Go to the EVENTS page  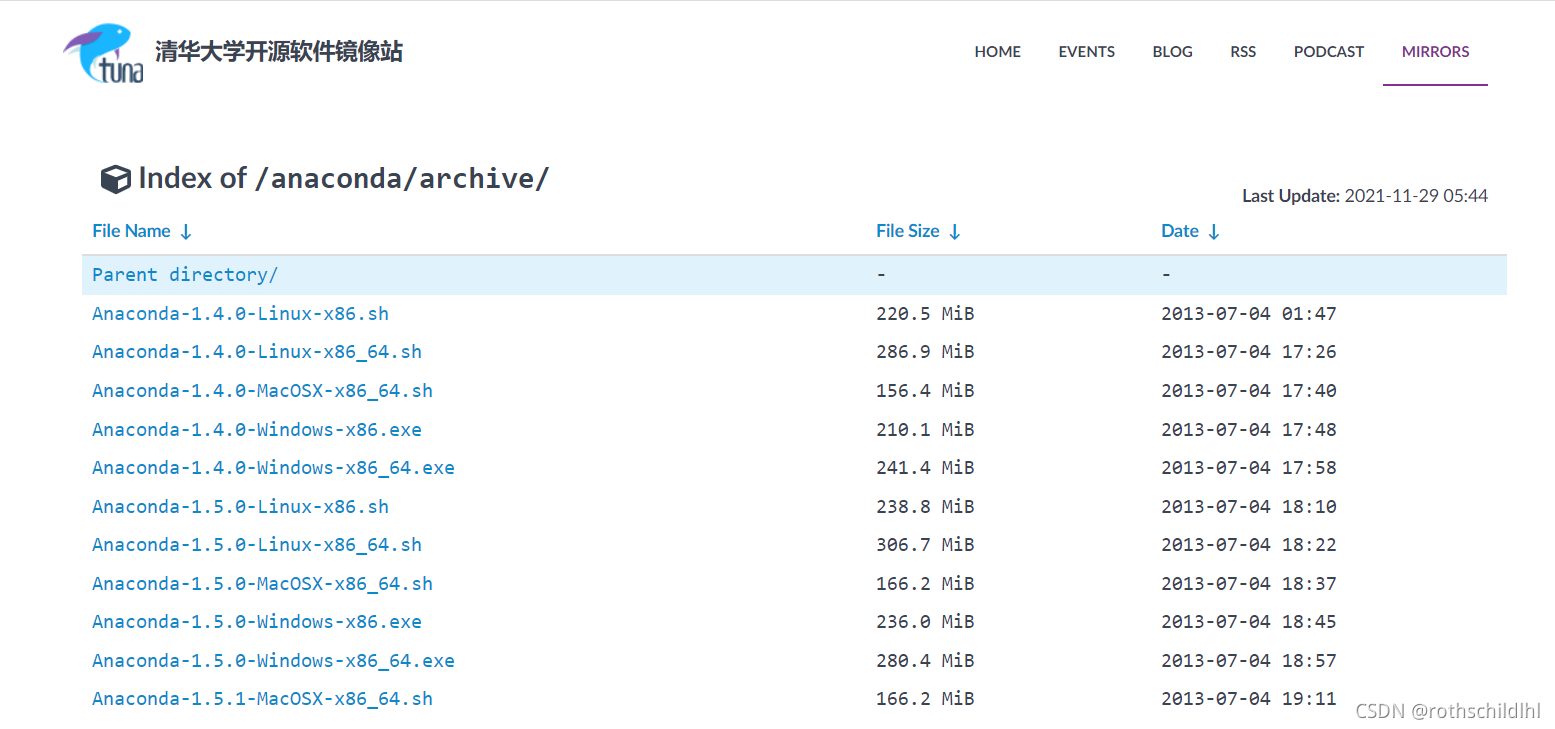coord(1087,52)
